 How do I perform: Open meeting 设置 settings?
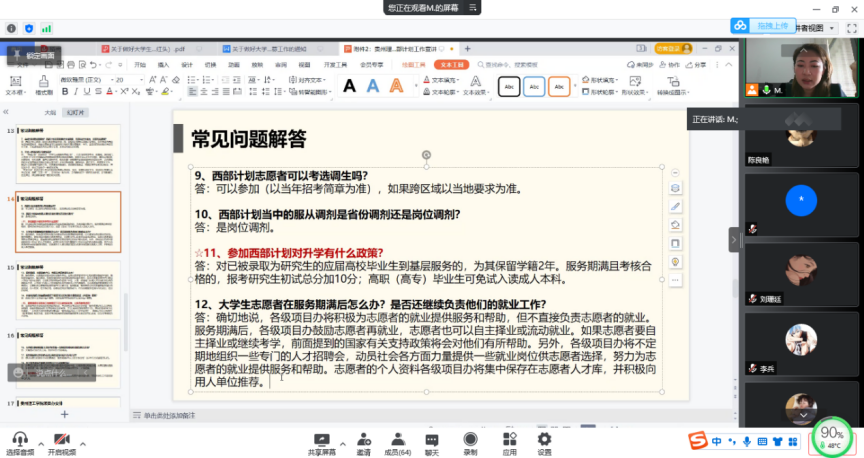click(x=544, y=443)
